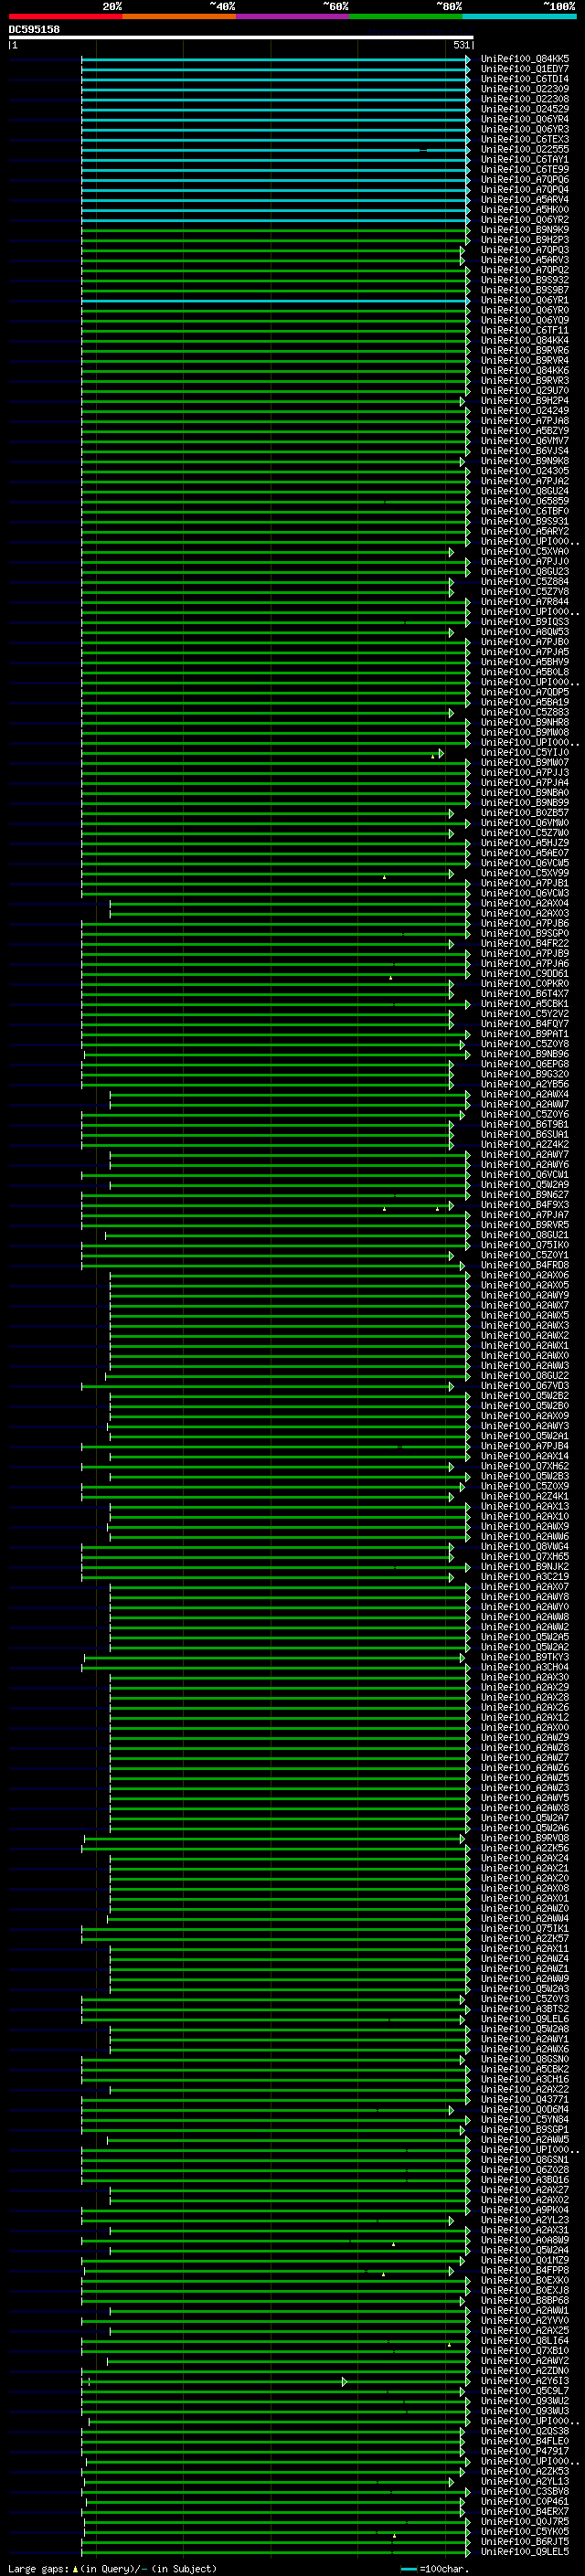Select the UniRef100_Q7XH62 label

tap(525, 1466)
